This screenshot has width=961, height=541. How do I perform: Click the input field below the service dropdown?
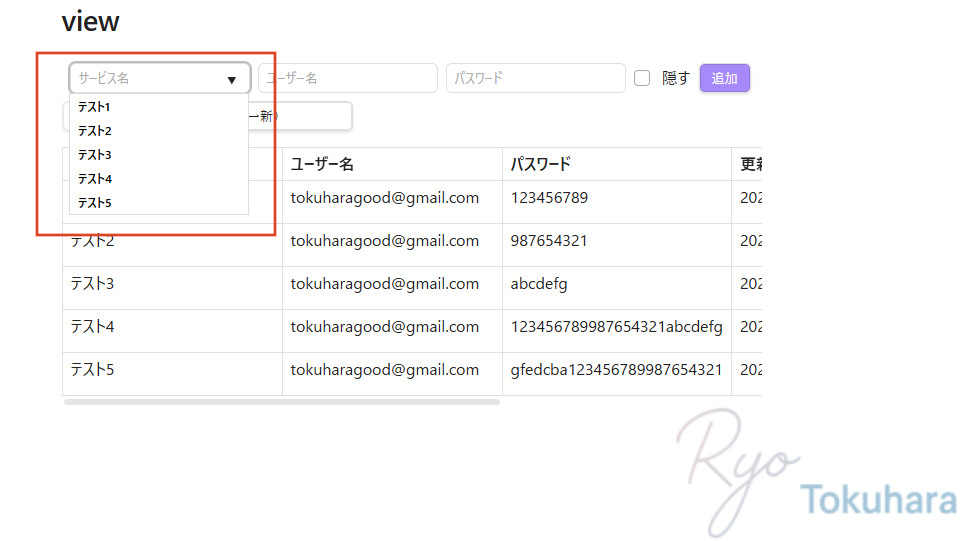tap(300, 116)
